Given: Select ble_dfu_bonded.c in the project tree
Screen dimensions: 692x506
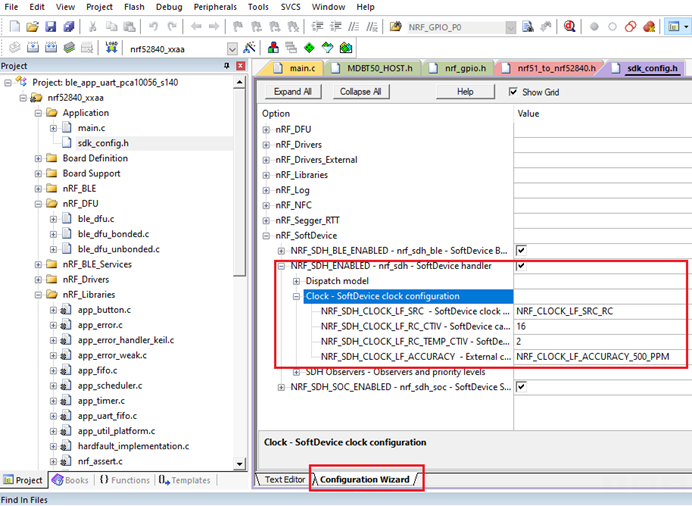Looking at the screenshot, I should [x=108, y=234].
